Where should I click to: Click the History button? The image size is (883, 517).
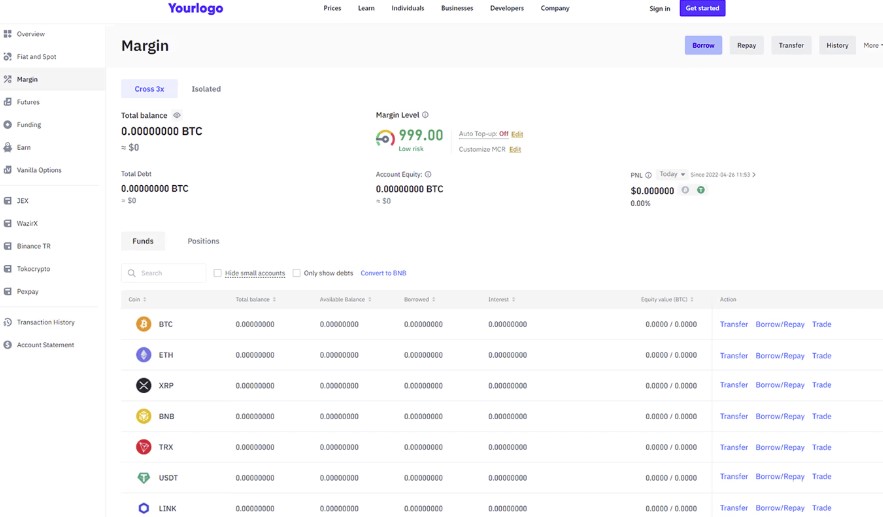[x=837, y=46]
